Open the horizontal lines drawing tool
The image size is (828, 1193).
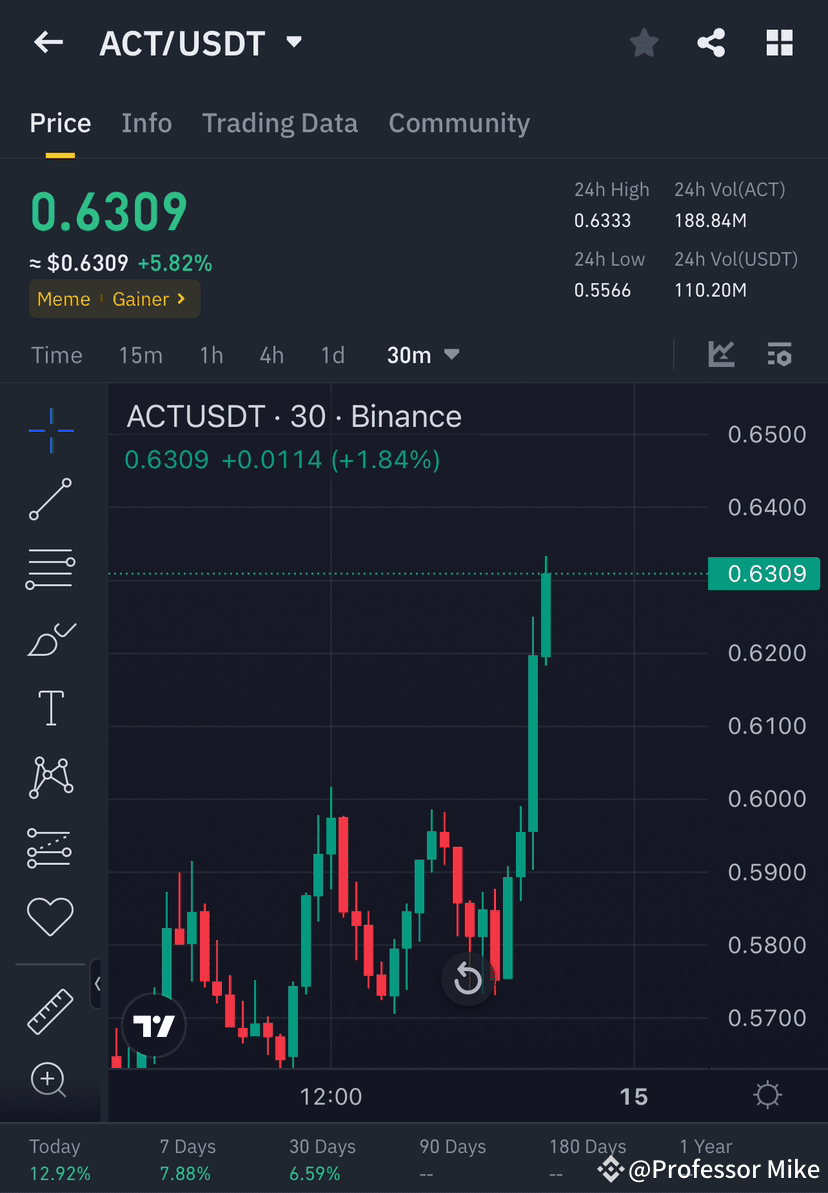[50, 569]
